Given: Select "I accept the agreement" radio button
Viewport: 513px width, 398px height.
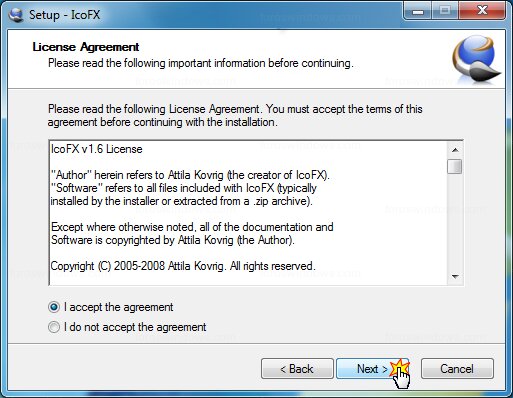Looking at the screenshot, I should pyautogui.click(x=54, y=307).
